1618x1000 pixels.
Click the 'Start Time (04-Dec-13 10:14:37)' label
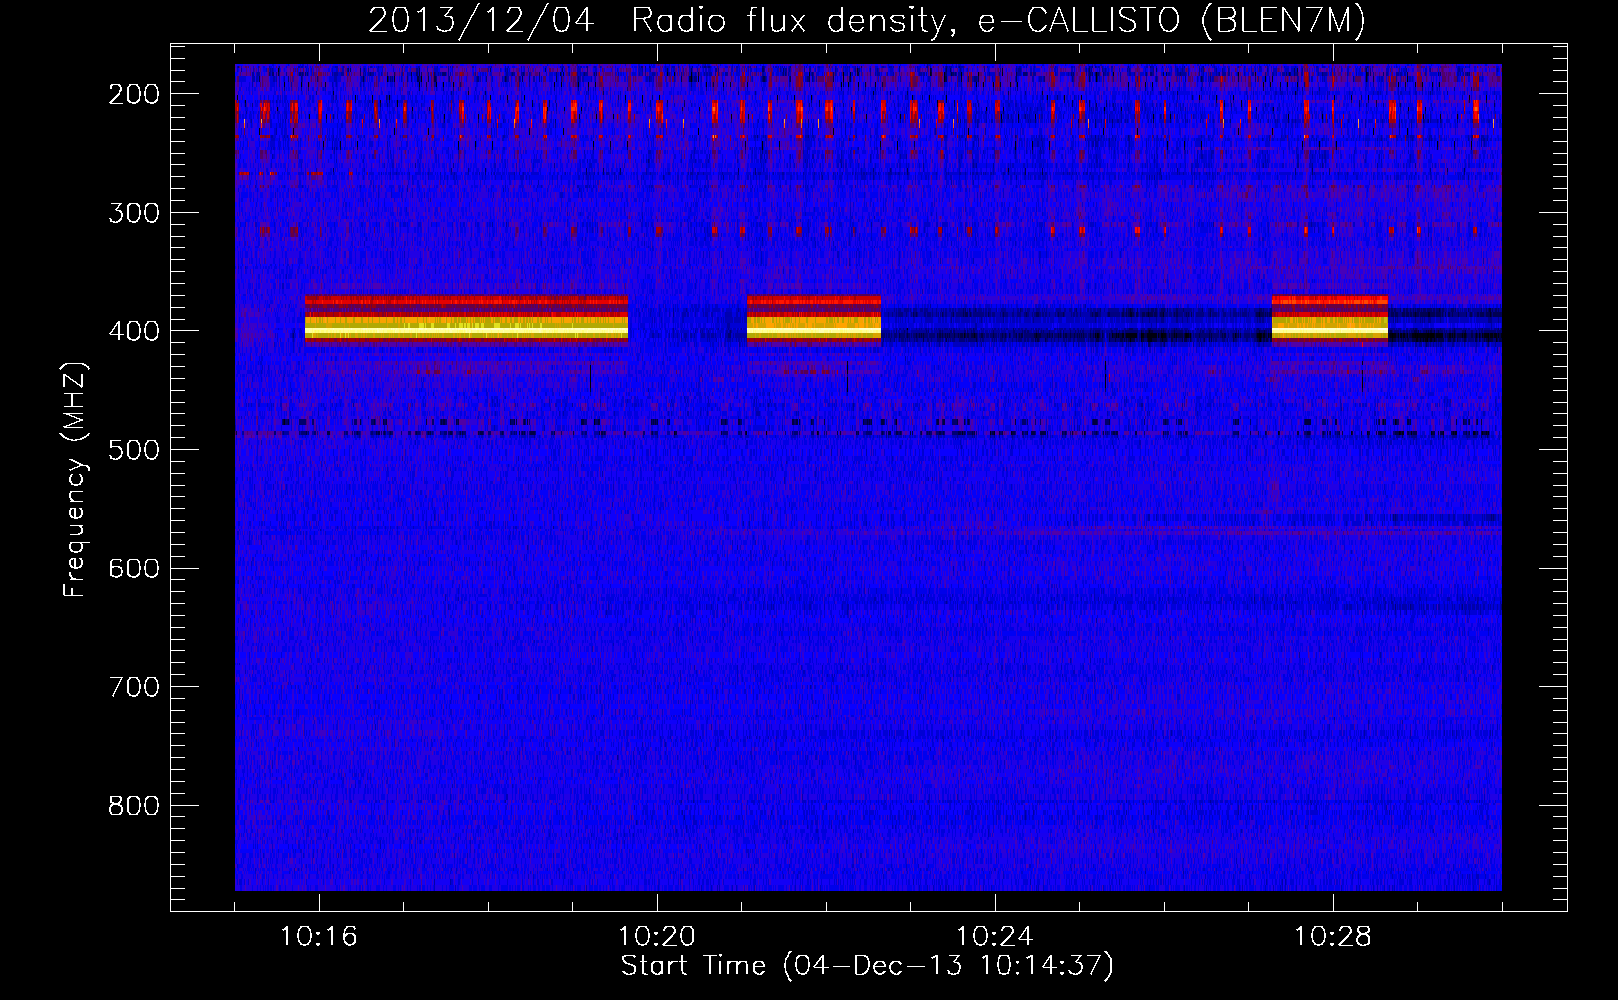(867, 966)
